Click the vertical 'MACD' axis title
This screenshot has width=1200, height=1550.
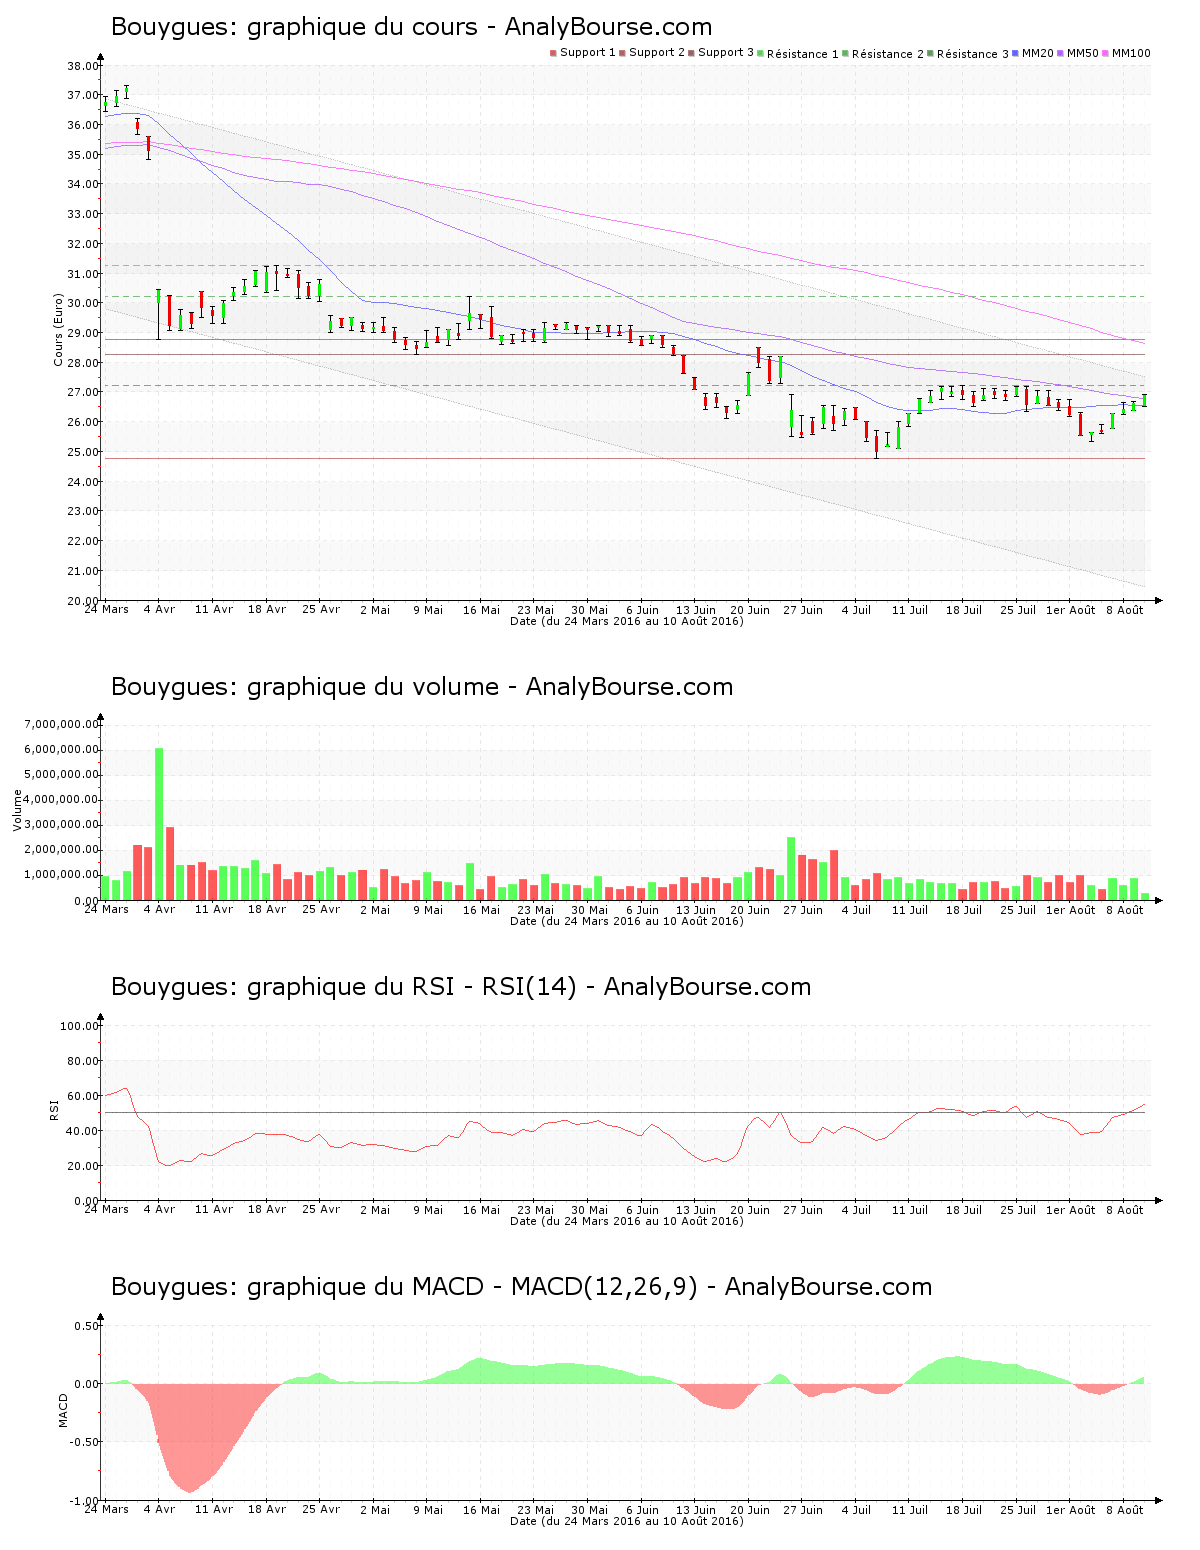(x=64, y=1410)
